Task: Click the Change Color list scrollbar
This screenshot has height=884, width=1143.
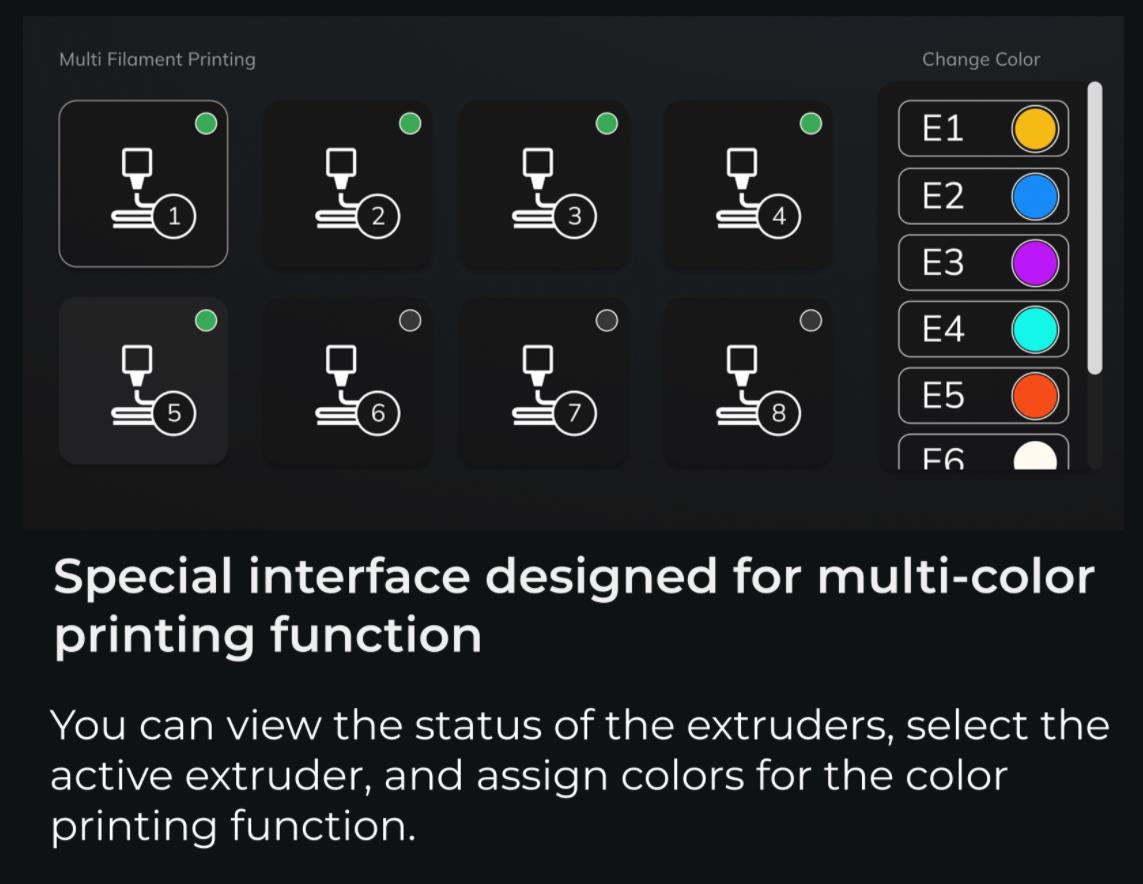Action: click(x=1095, y=228)
